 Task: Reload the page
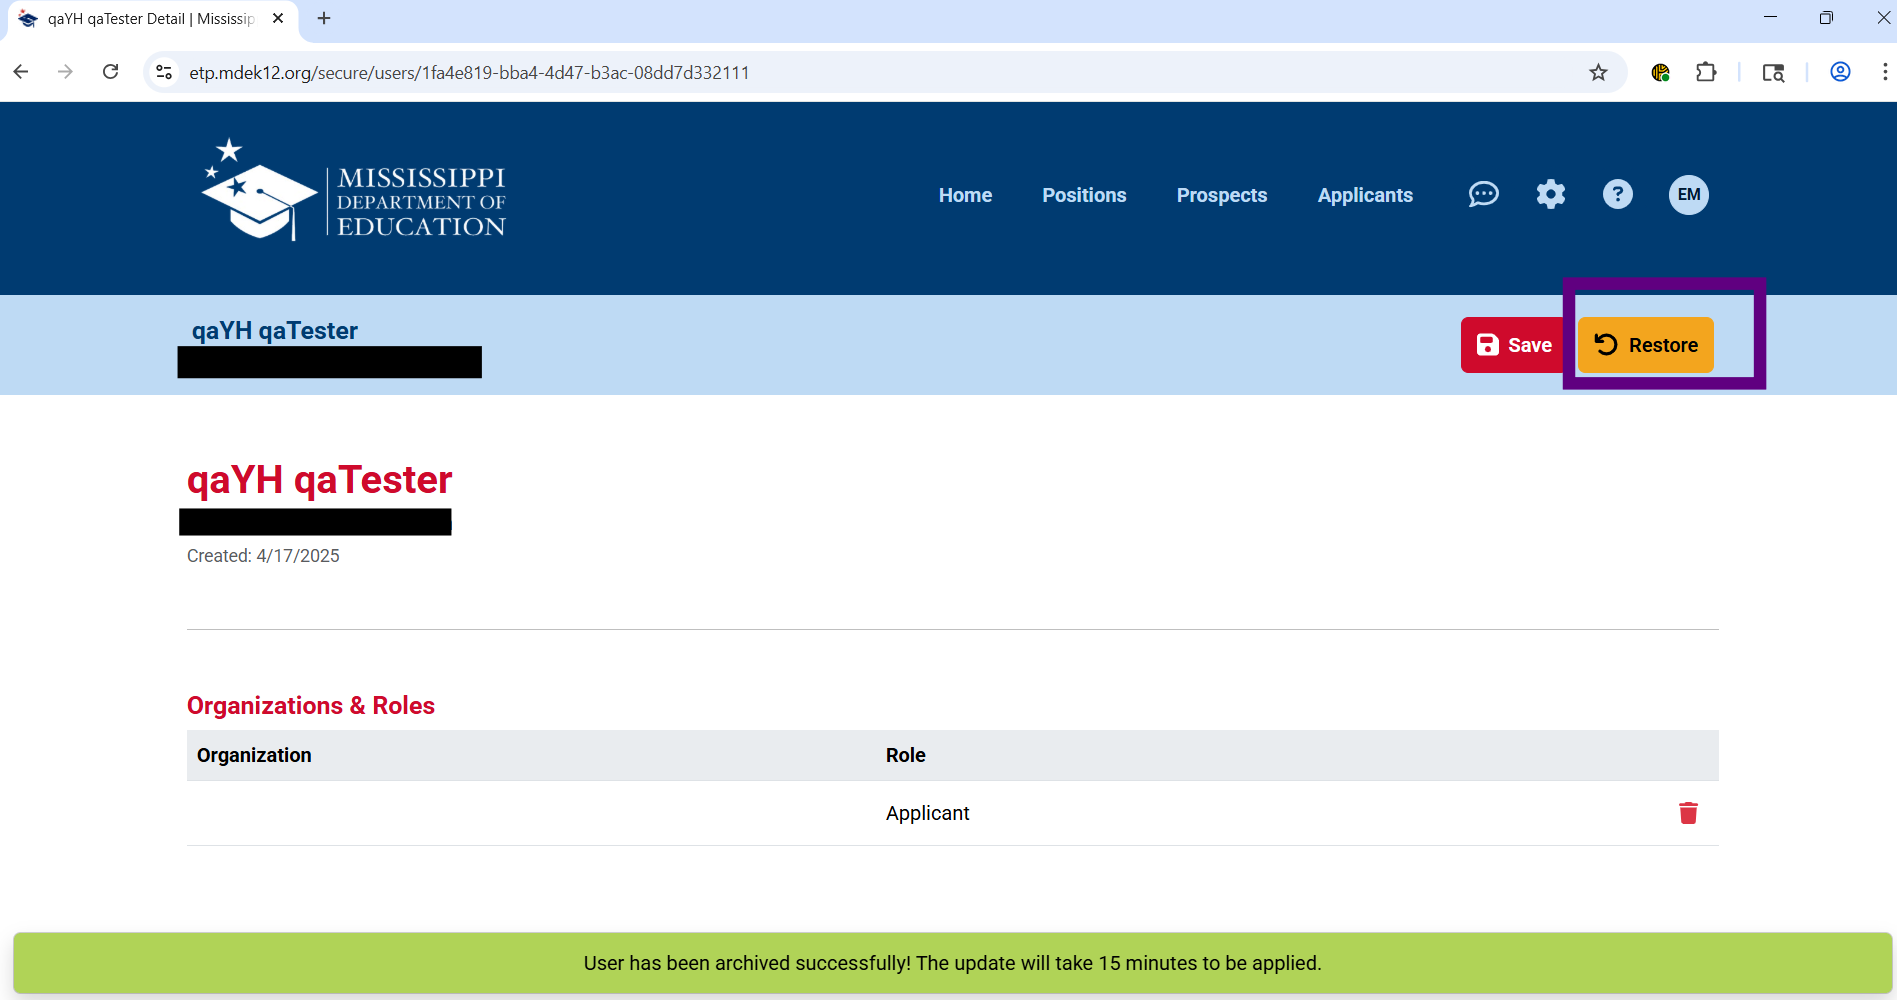click(x=111, y=72)
